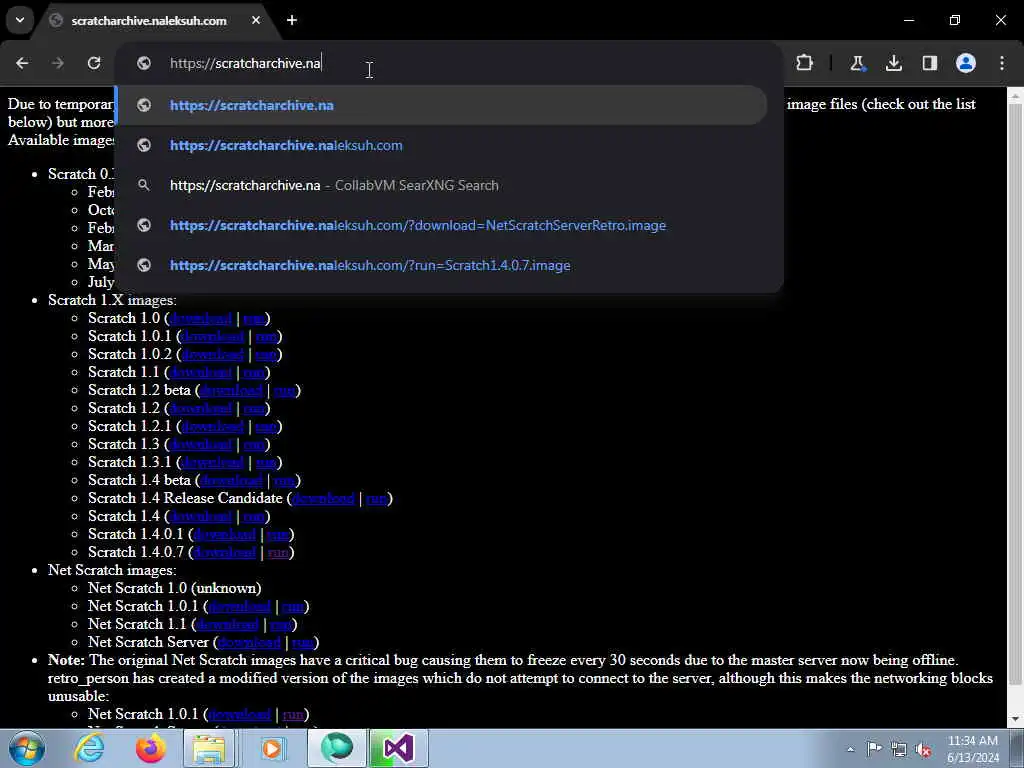
Task: Open the Downloads icon
Action: click(893, 63)
